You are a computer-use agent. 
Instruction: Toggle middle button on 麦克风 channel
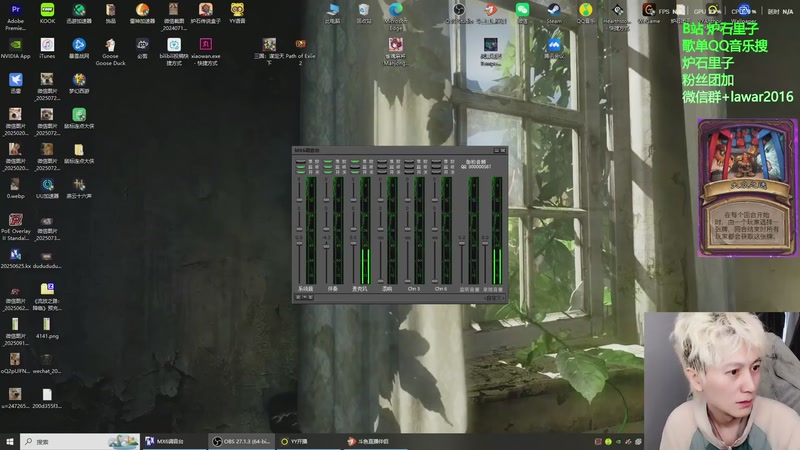[x=355, y=167]
